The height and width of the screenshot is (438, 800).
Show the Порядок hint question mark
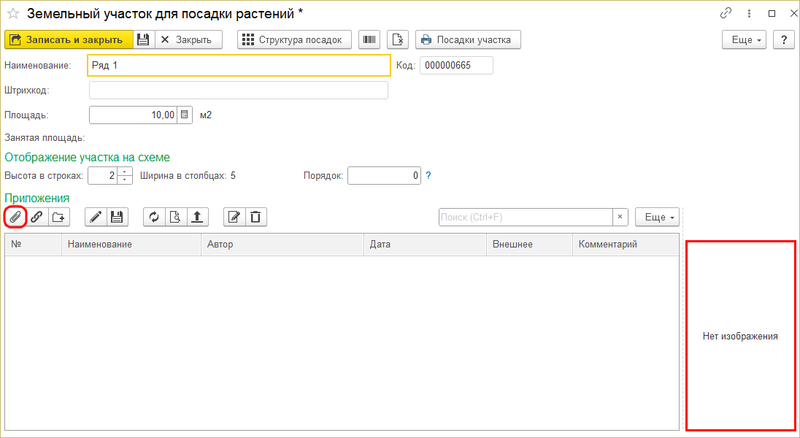pyautogui.click(x=428, y=175)
